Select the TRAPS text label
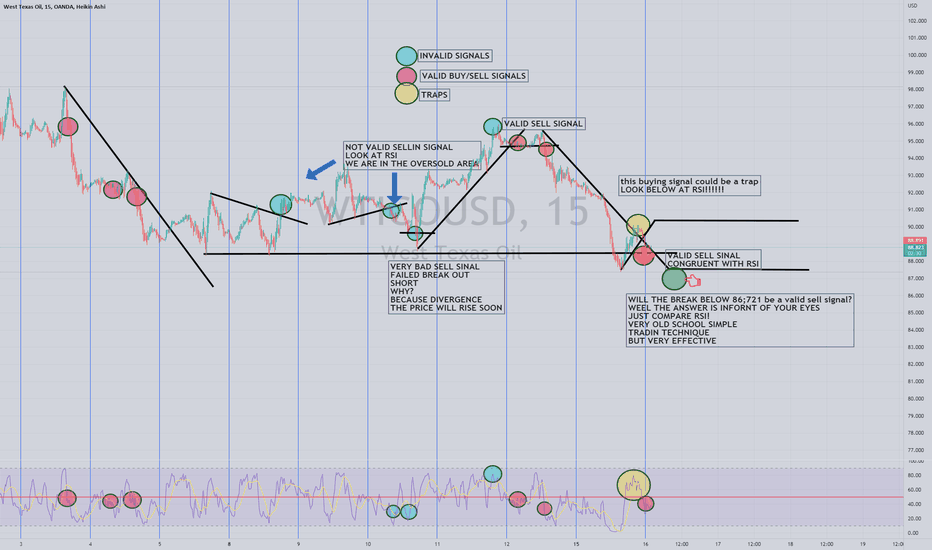The image size is (932, 550). [x=434, y=95]
